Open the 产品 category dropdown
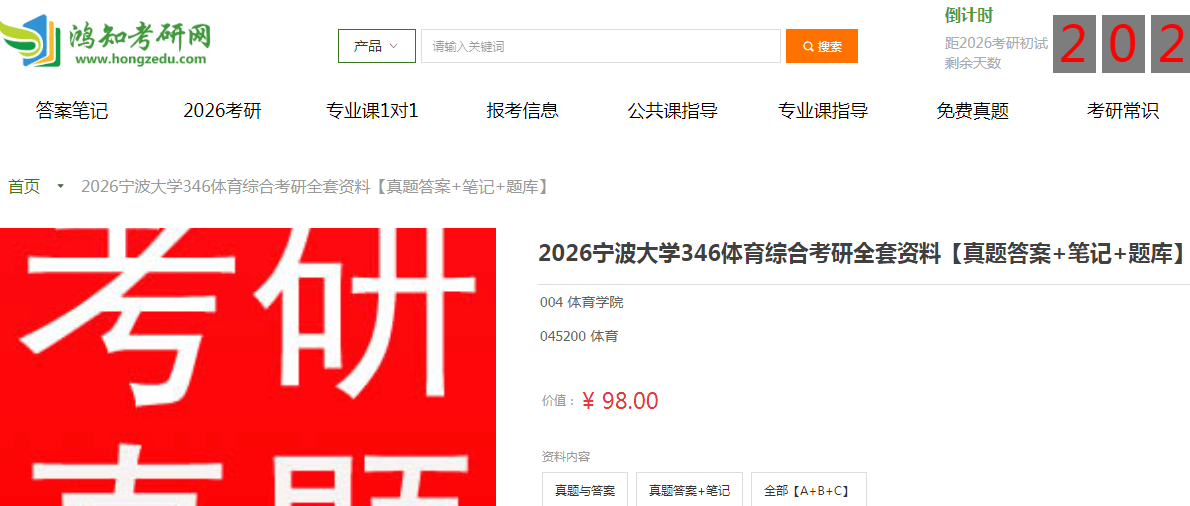This screenshot has height=506, width=1190. pos(376,46)
